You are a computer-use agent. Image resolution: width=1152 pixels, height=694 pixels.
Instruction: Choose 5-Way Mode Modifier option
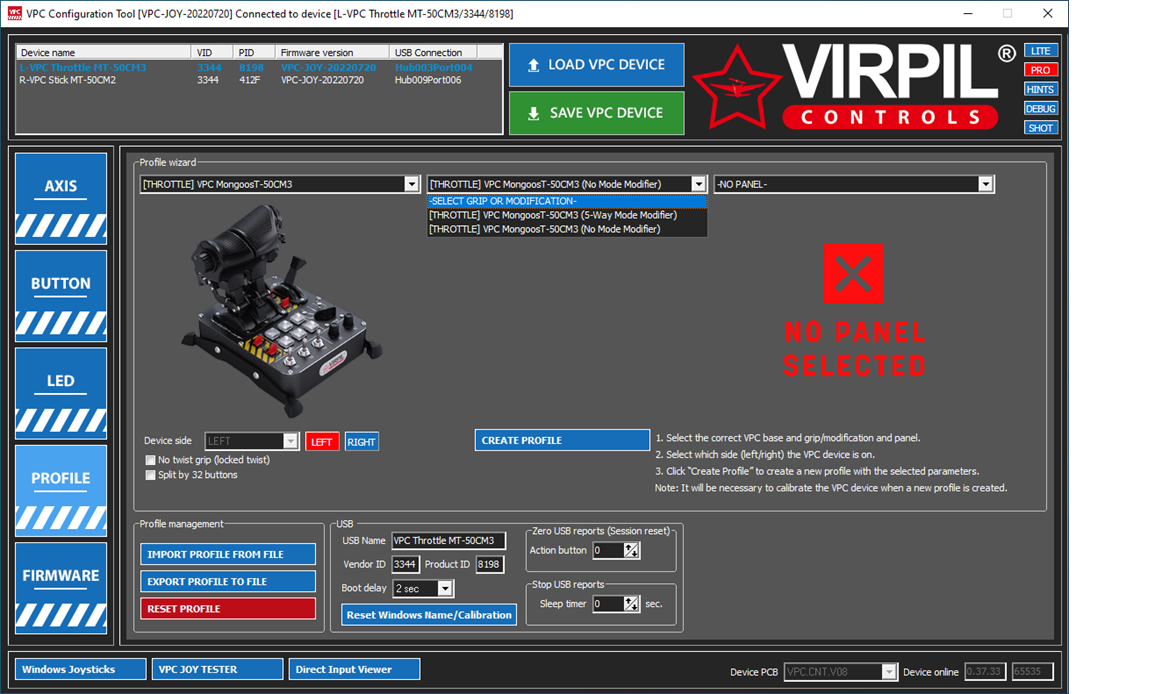pyautogui.click(x=567, y=215)
